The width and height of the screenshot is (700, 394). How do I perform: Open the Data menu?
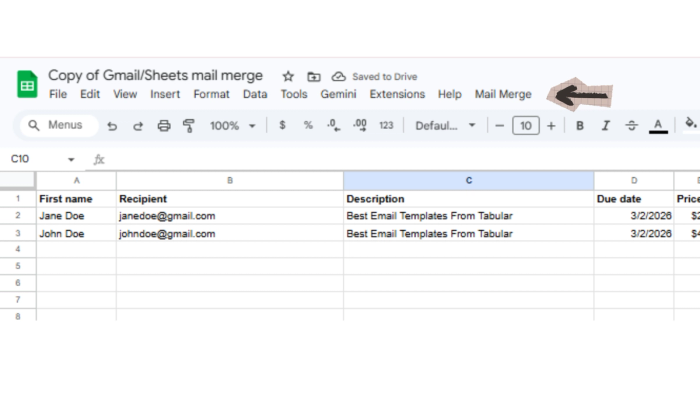tap(255, 94)
